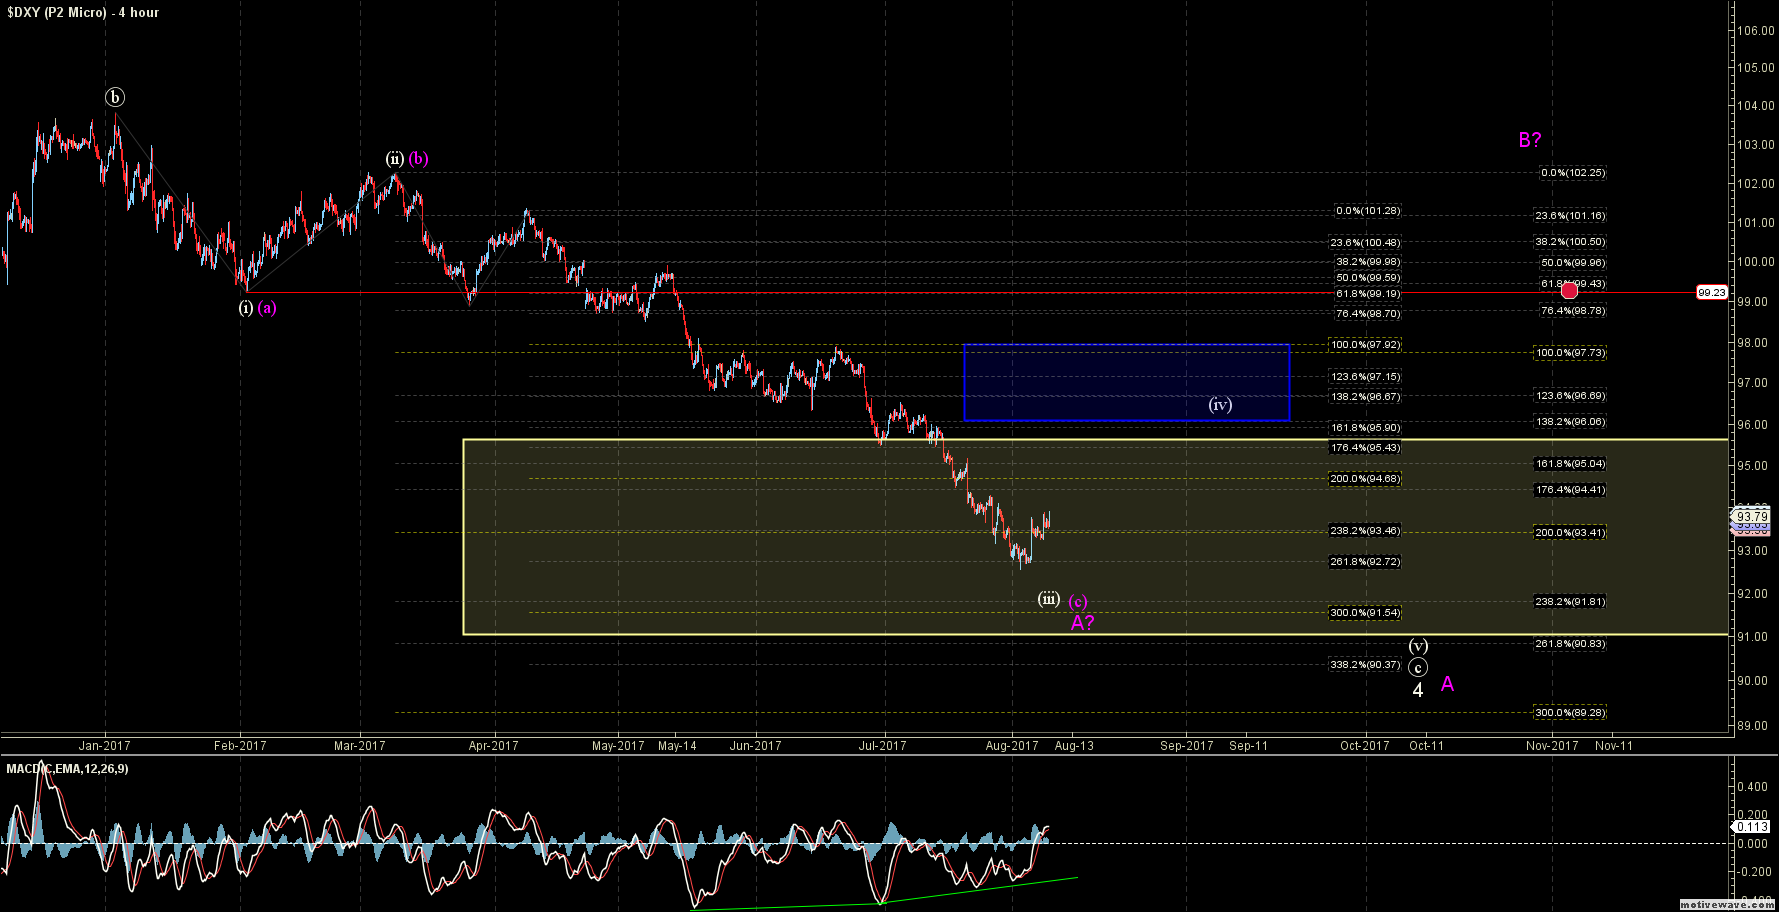
Task: Click the Aug-2017 date on the time axis
Action: click(x=1012, y=746)
